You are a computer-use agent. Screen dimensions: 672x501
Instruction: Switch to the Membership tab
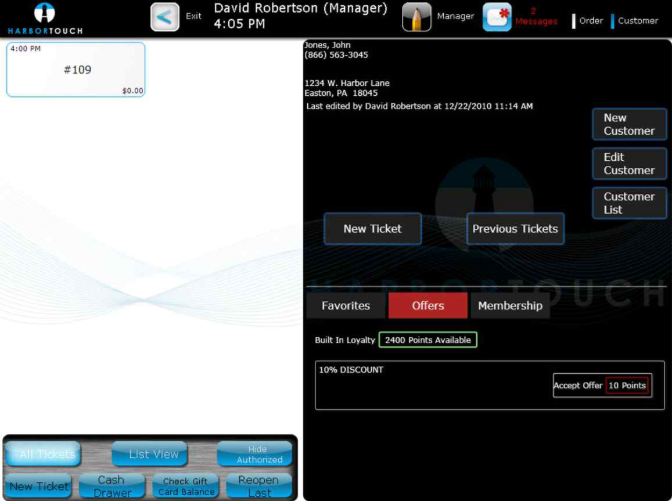click(510, 306)
